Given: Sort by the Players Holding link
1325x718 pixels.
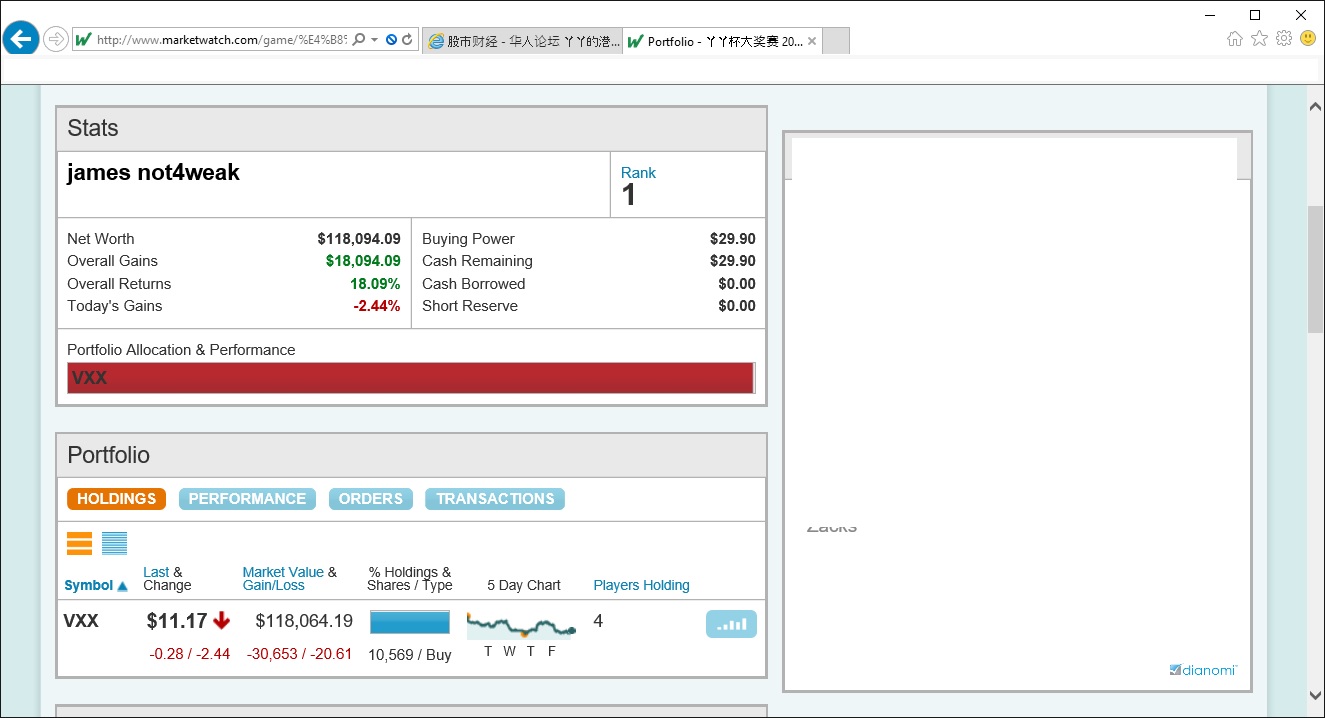Looking at the screenshot, I should 641,585.
